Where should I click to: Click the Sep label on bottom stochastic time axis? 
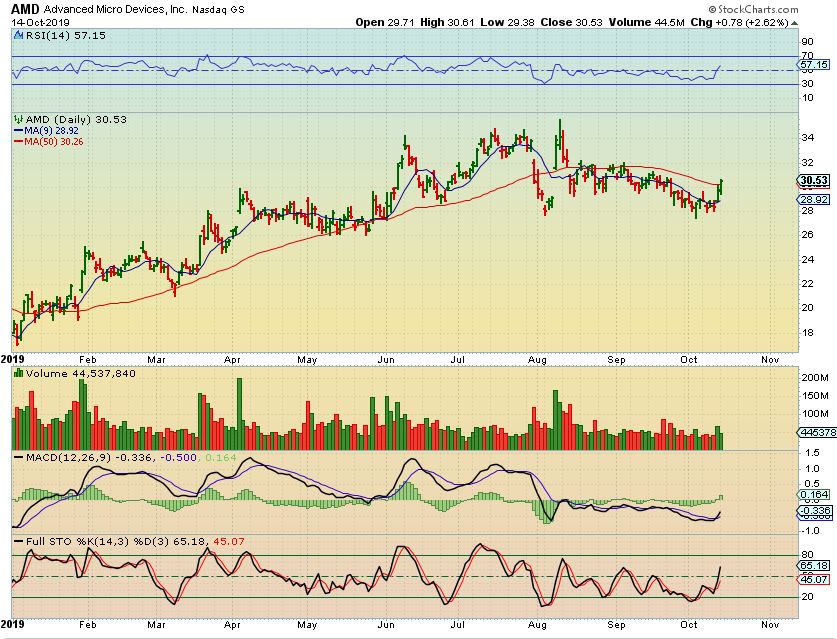pos(616,625)
